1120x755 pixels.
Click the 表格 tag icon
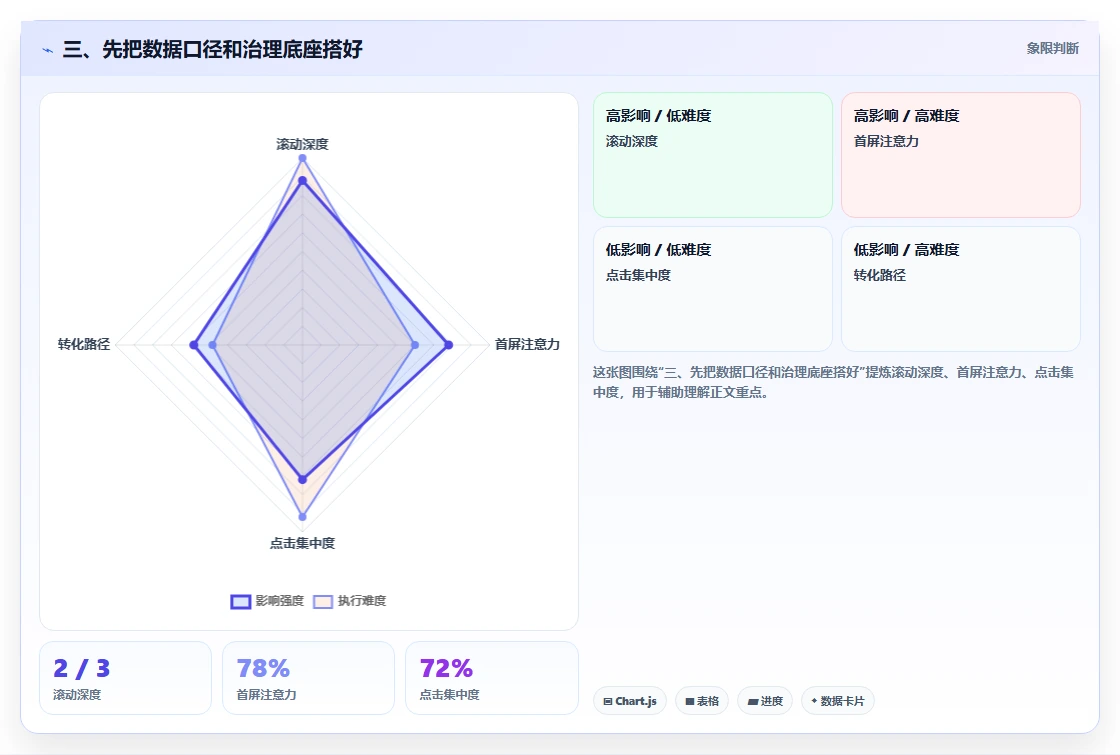pos(690,701)
